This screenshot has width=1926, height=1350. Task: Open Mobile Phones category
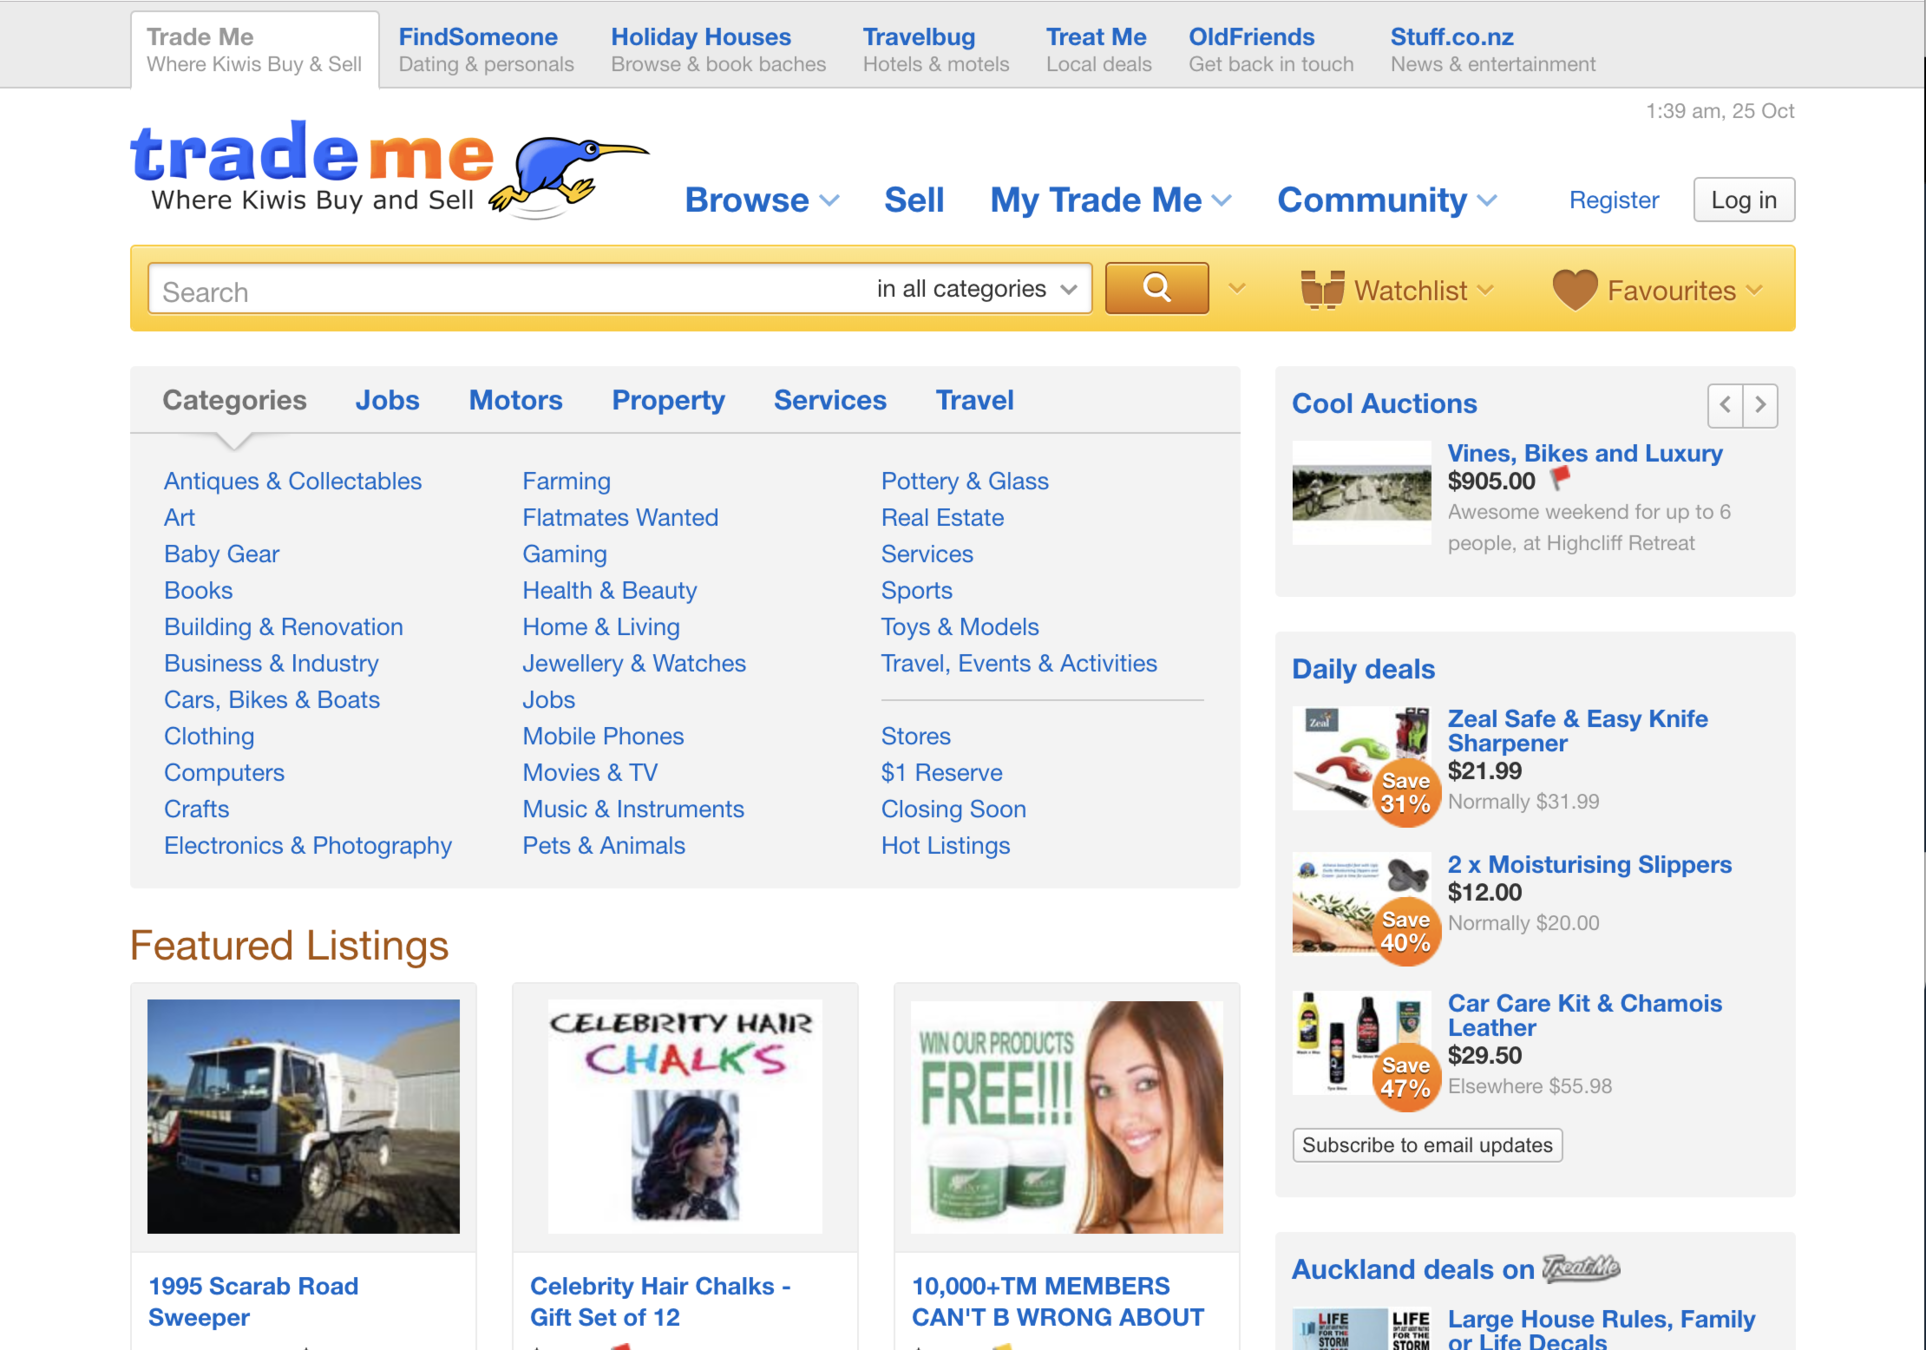603,737
